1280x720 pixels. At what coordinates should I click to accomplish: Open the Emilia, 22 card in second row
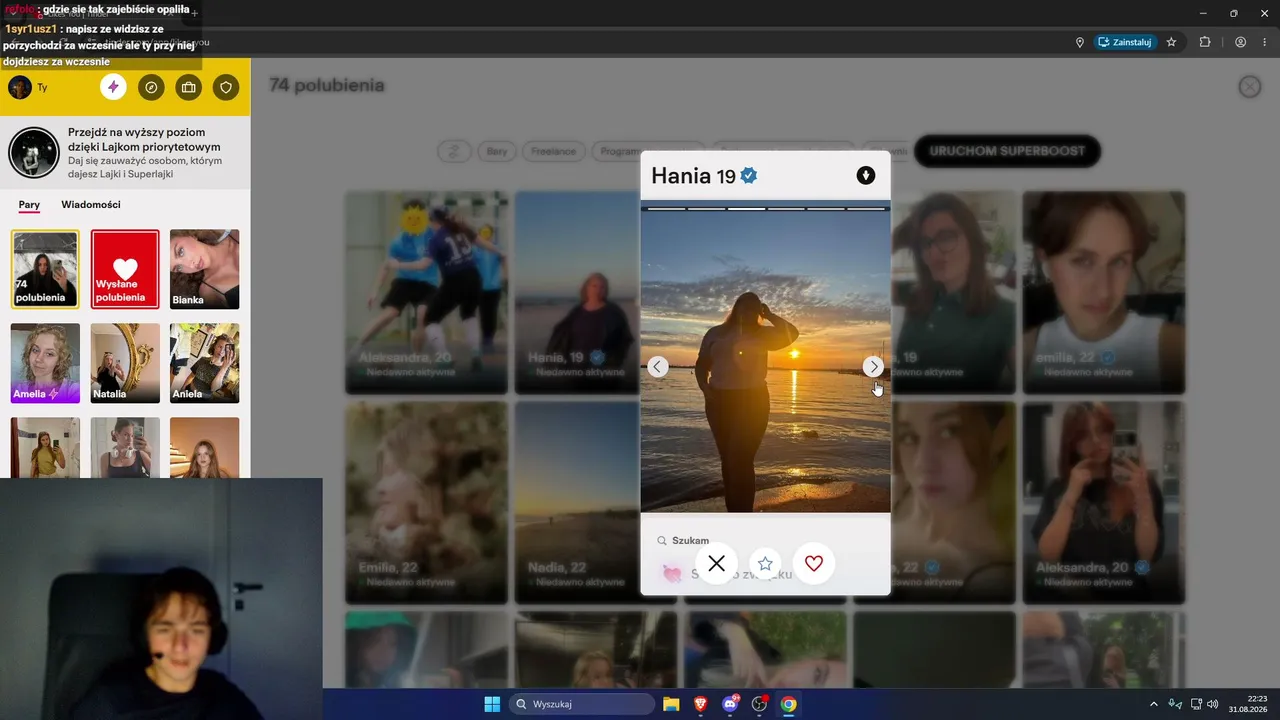pos(426,502)
